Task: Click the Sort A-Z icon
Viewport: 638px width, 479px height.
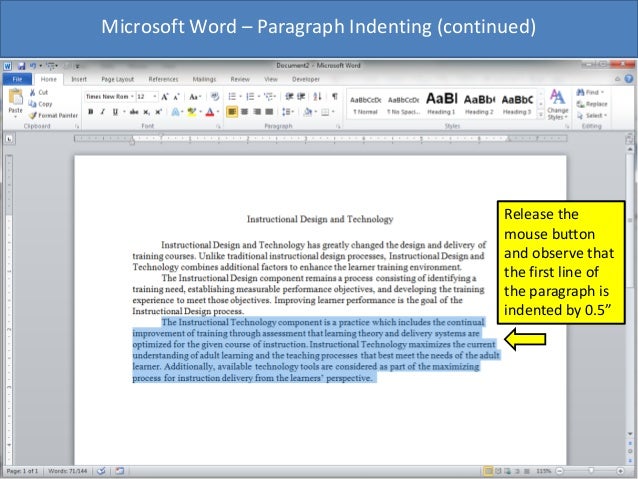Action: pyautogui.click(x=317, y=96)
